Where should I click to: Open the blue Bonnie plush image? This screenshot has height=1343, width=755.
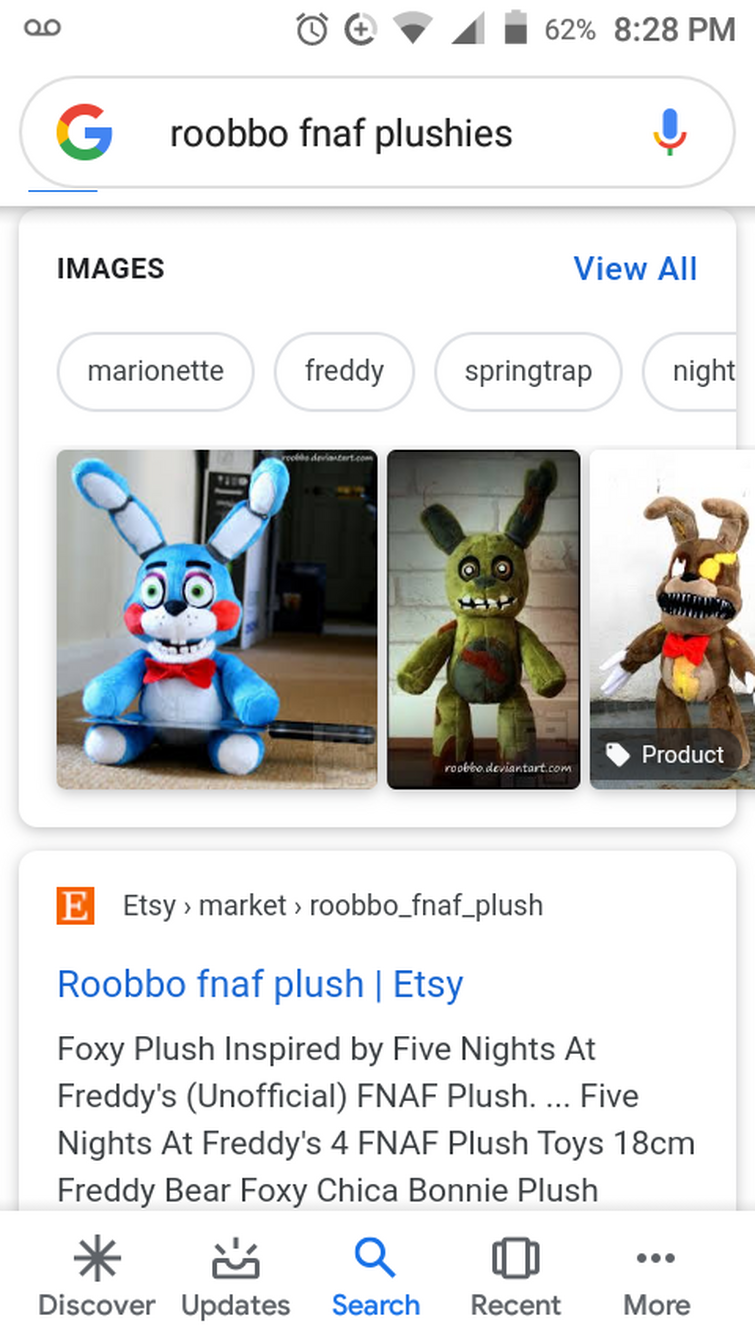coord(217,619)
